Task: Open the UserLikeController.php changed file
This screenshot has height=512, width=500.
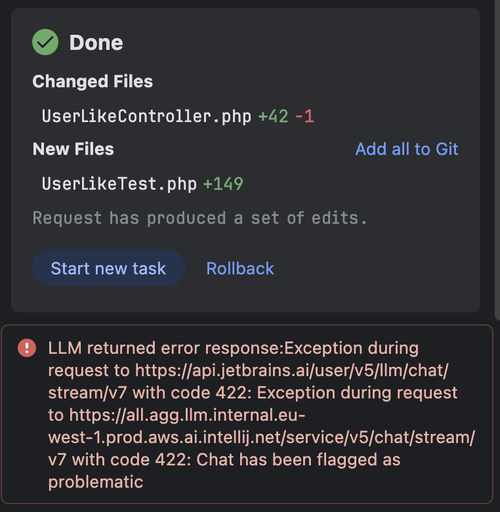Action: [x=146, y=116]
